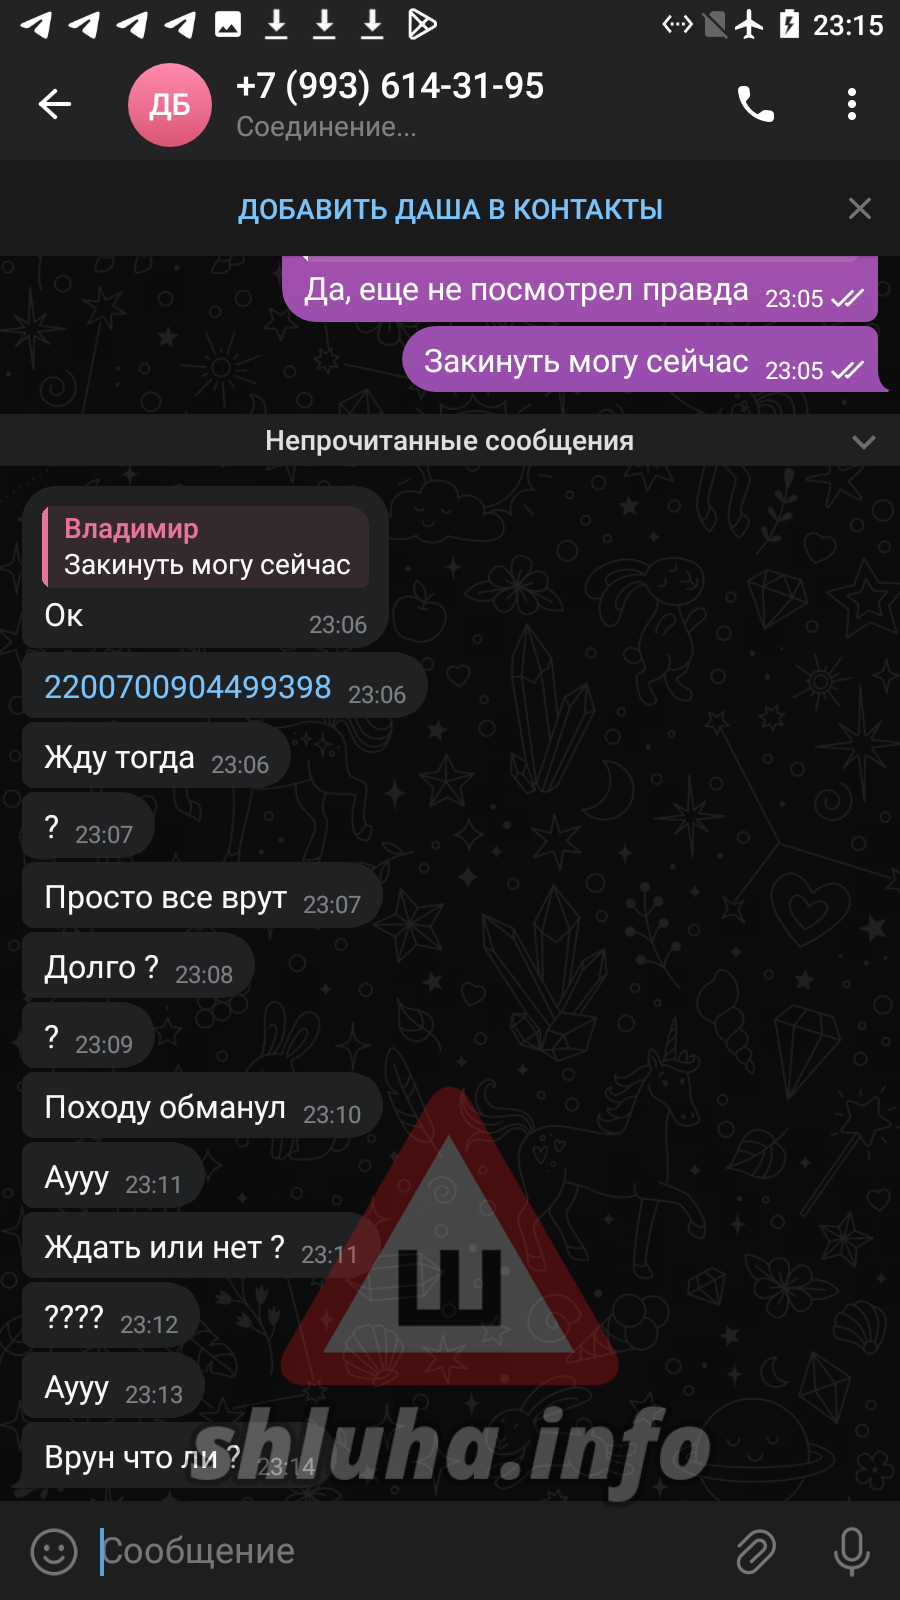Image resolution: width=900 pixels, height=1600 pixels.
Task: Tap the microphone voice message icon
Action: (852, 1552)
